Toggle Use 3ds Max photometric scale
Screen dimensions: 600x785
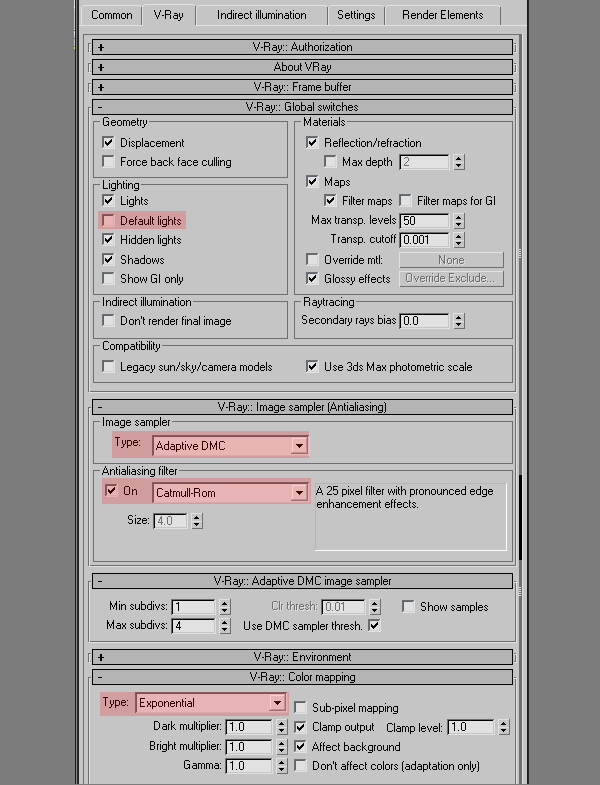tap(312, 367)
